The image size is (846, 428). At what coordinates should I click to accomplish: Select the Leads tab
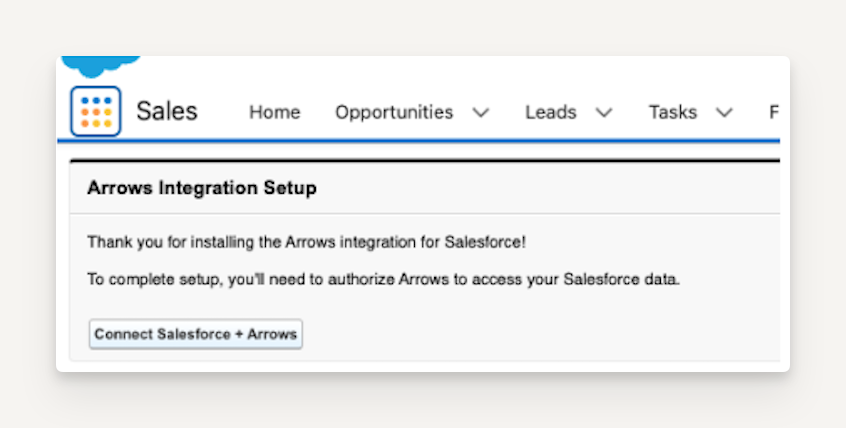(x=551, y=112)
